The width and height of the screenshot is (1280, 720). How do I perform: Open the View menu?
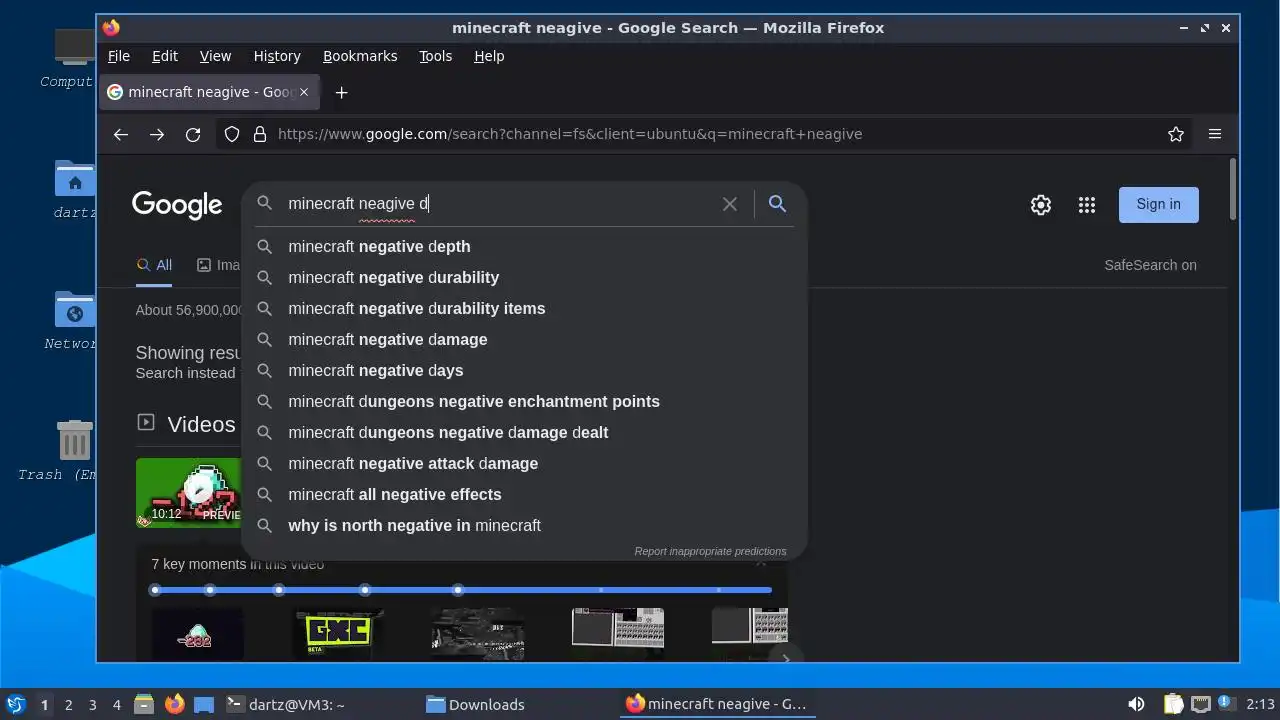click(x=215, y=56)
